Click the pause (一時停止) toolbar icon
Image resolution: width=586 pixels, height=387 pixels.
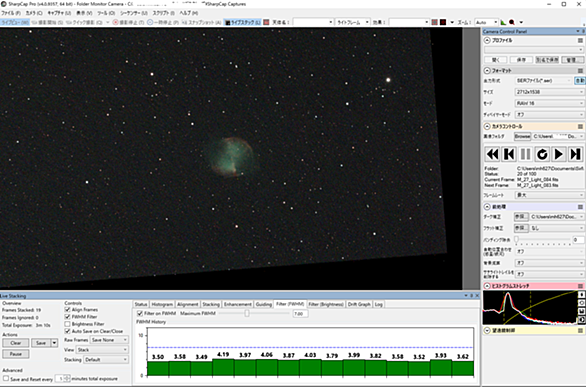[x=150, y=22]
